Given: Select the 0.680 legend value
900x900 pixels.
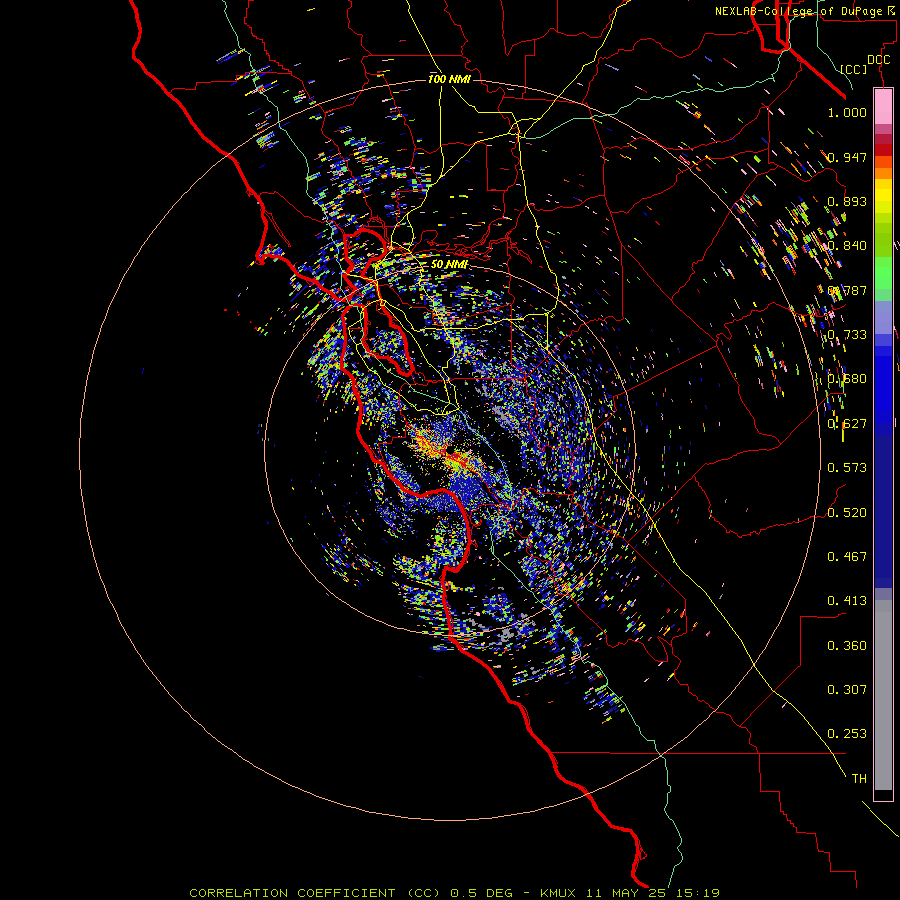Looking at the screenshot, I should 847,379.
